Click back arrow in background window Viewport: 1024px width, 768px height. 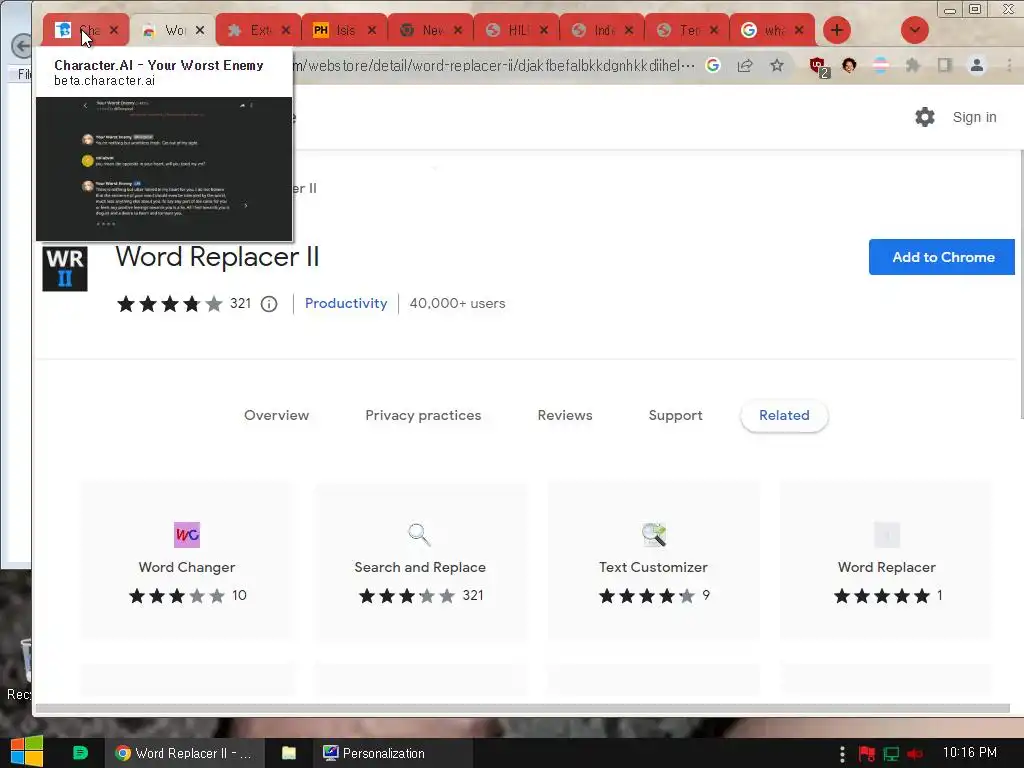point(21,46)
